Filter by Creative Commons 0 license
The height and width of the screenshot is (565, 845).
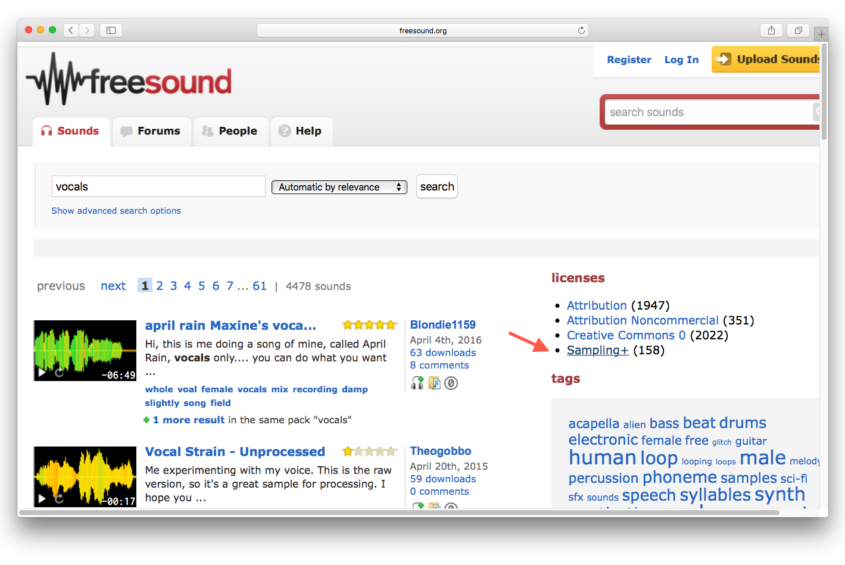[x=626, y=335]
